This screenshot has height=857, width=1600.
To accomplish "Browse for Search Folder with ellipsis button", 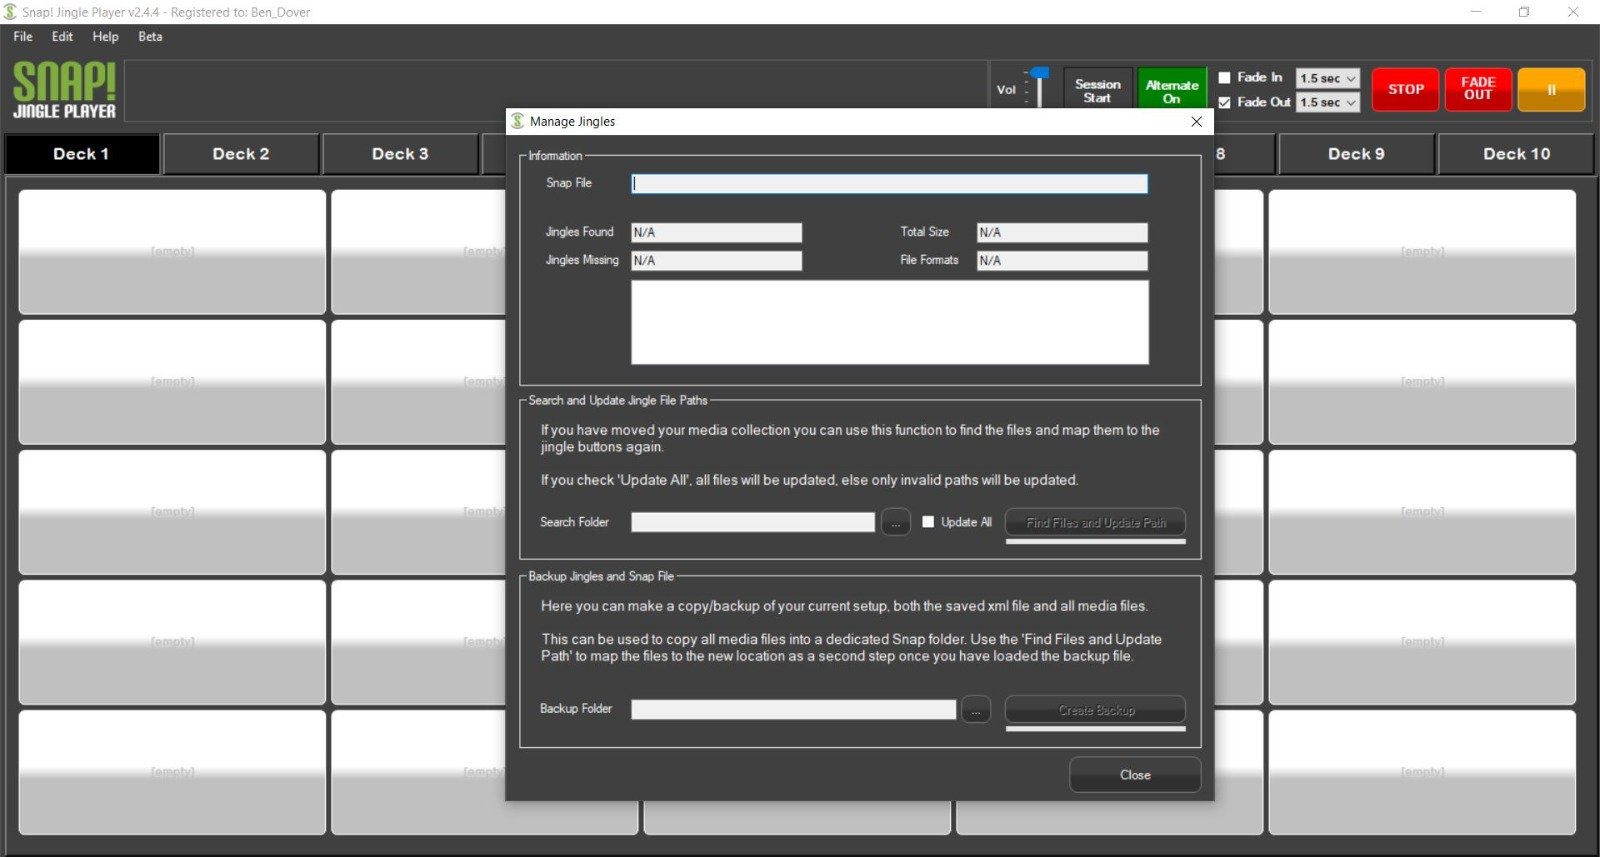I will click(896, 522).
